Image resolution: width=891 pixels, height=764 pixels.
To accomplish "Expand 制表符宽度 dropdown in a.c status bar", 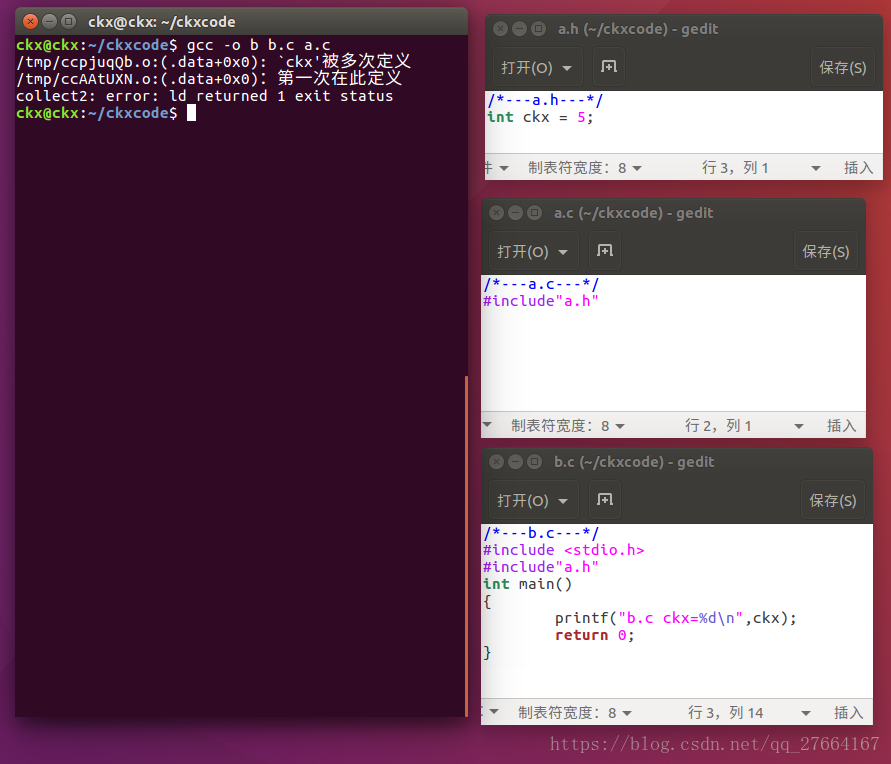I will (x=568, y=426).
